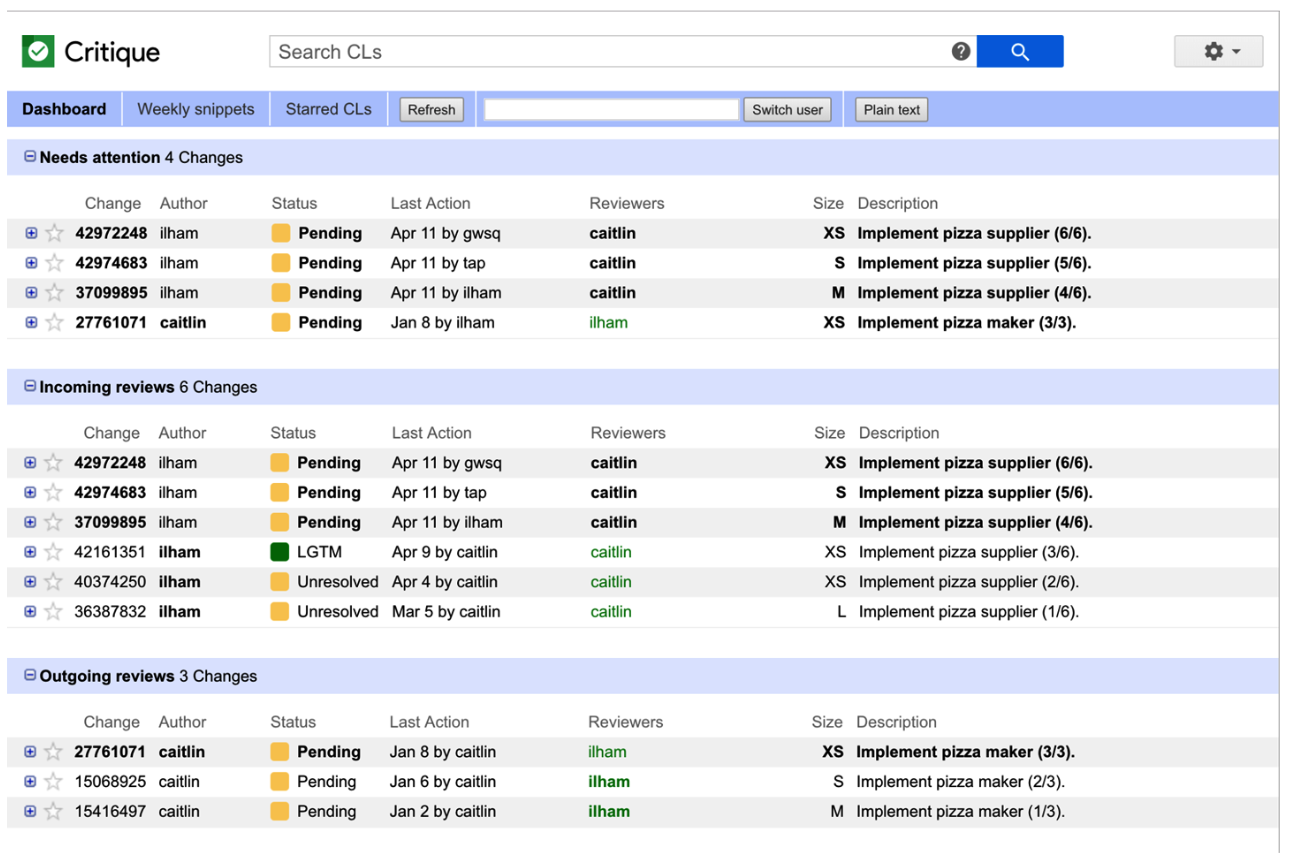
Task: Click the green LGTM status square
Action: pyautogui.click(x=279, y=552)
